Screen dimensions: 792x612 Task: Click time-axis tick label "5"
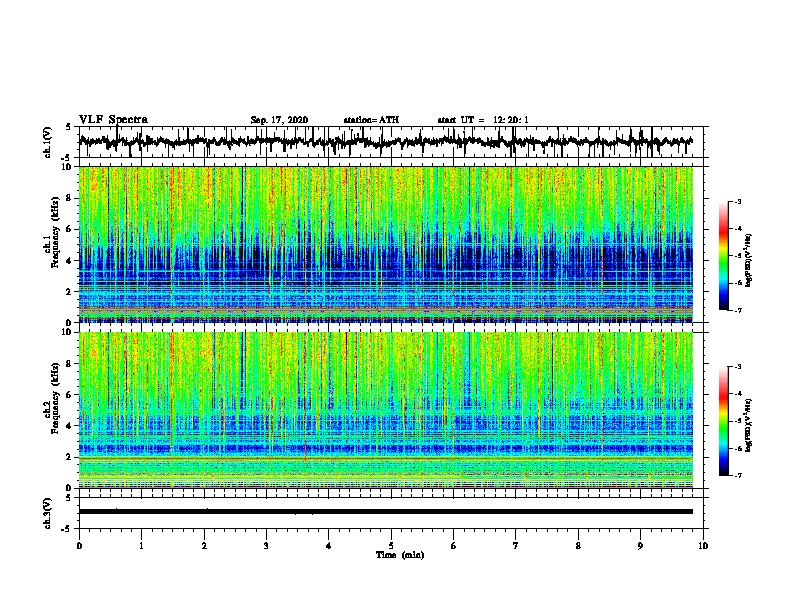(391, 546)
